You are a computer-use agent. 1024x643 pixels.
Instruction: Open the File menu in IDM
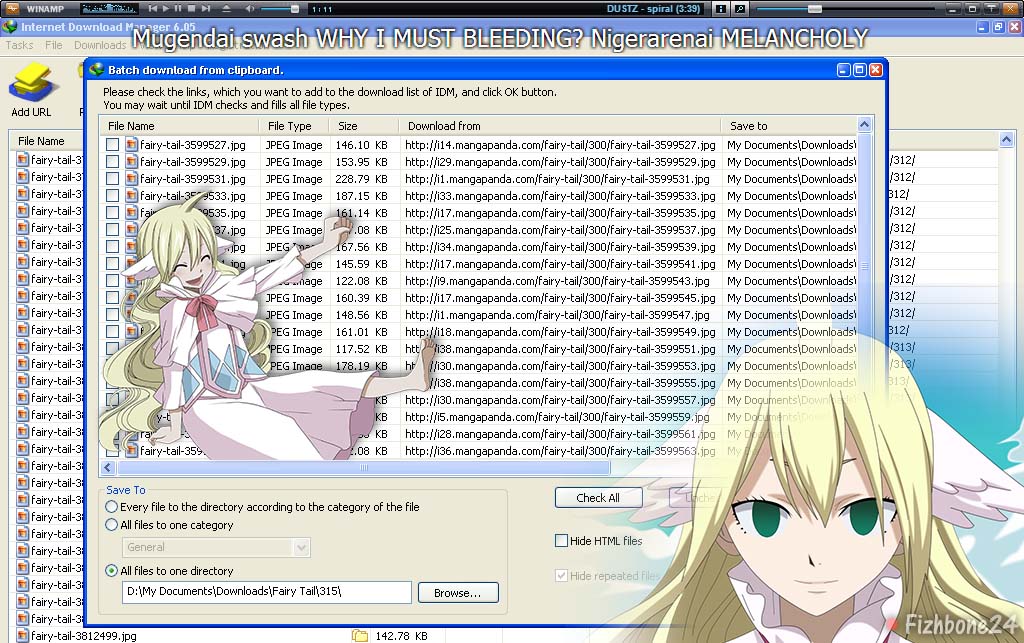pos(54,45)
